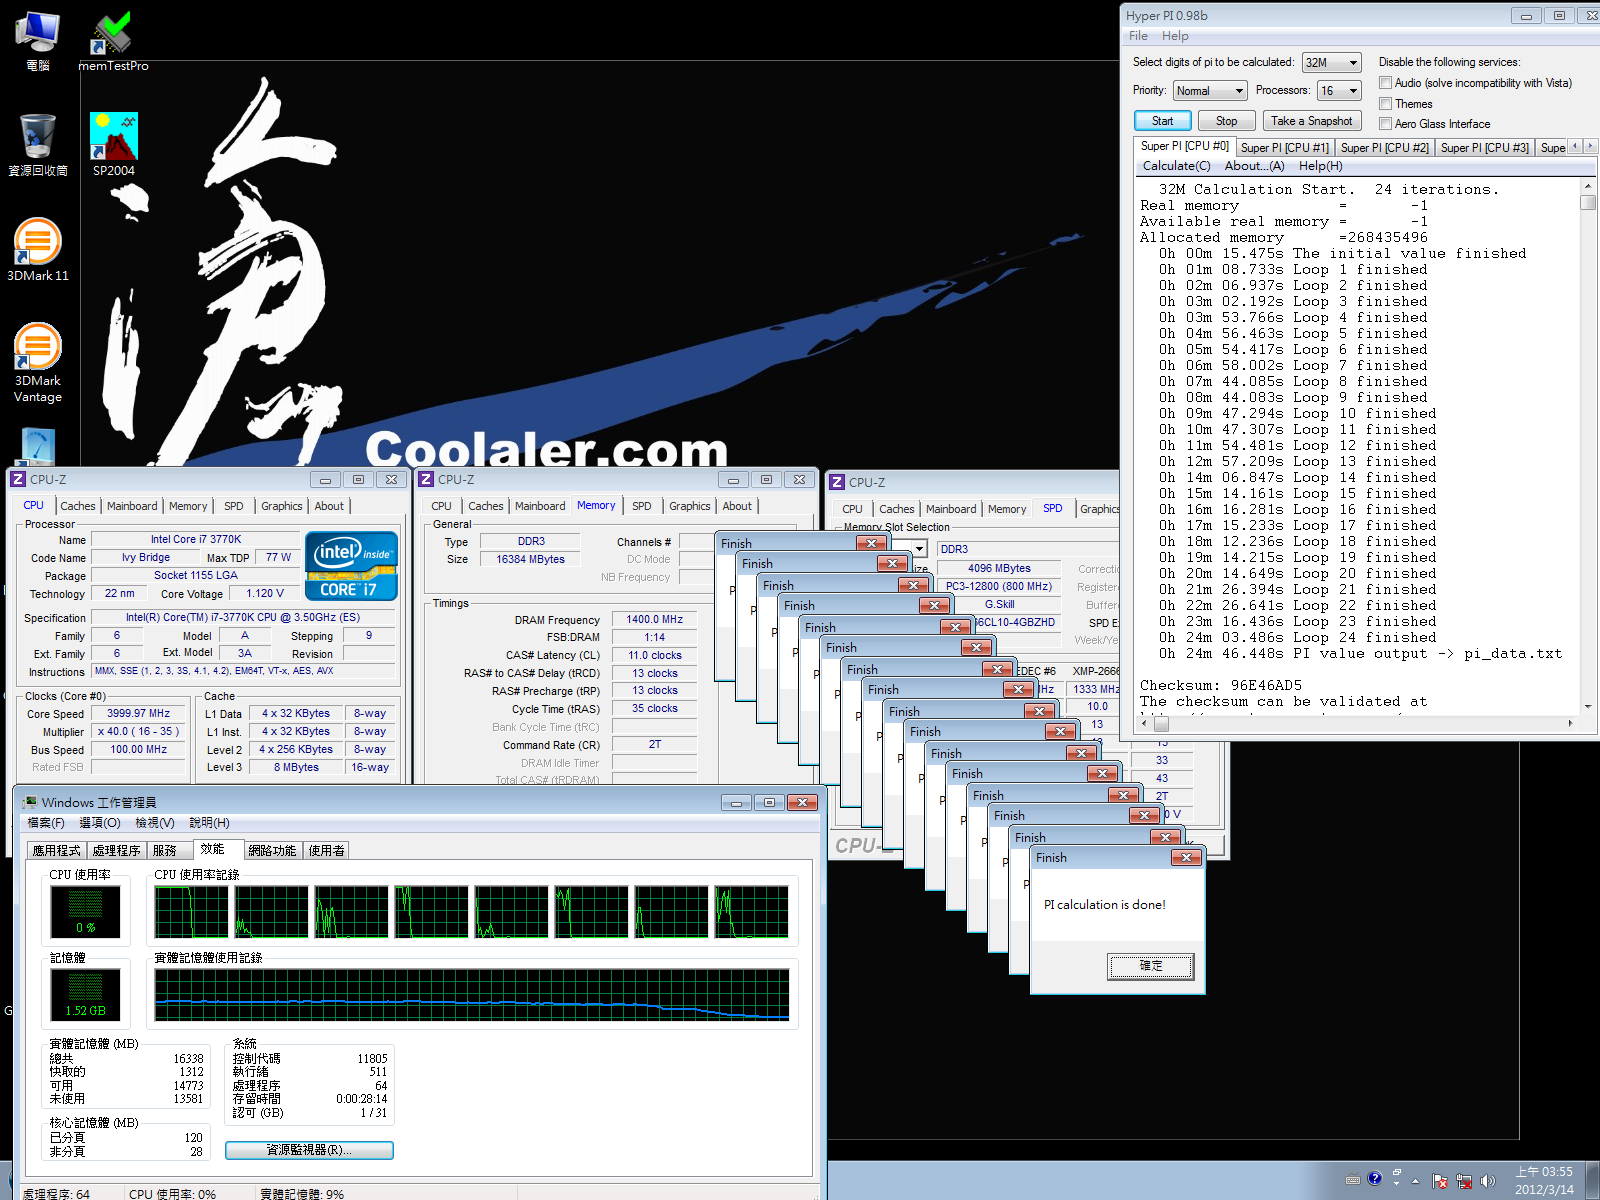The image size is (1600, 1200).
Task: Enable the Themes checkbox in Hyper PI
Action: [1386, 104]
